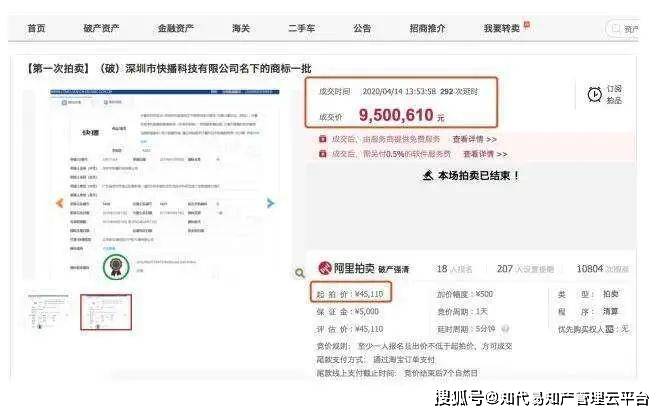Click the 订阅拍品 reminder label

614,94
